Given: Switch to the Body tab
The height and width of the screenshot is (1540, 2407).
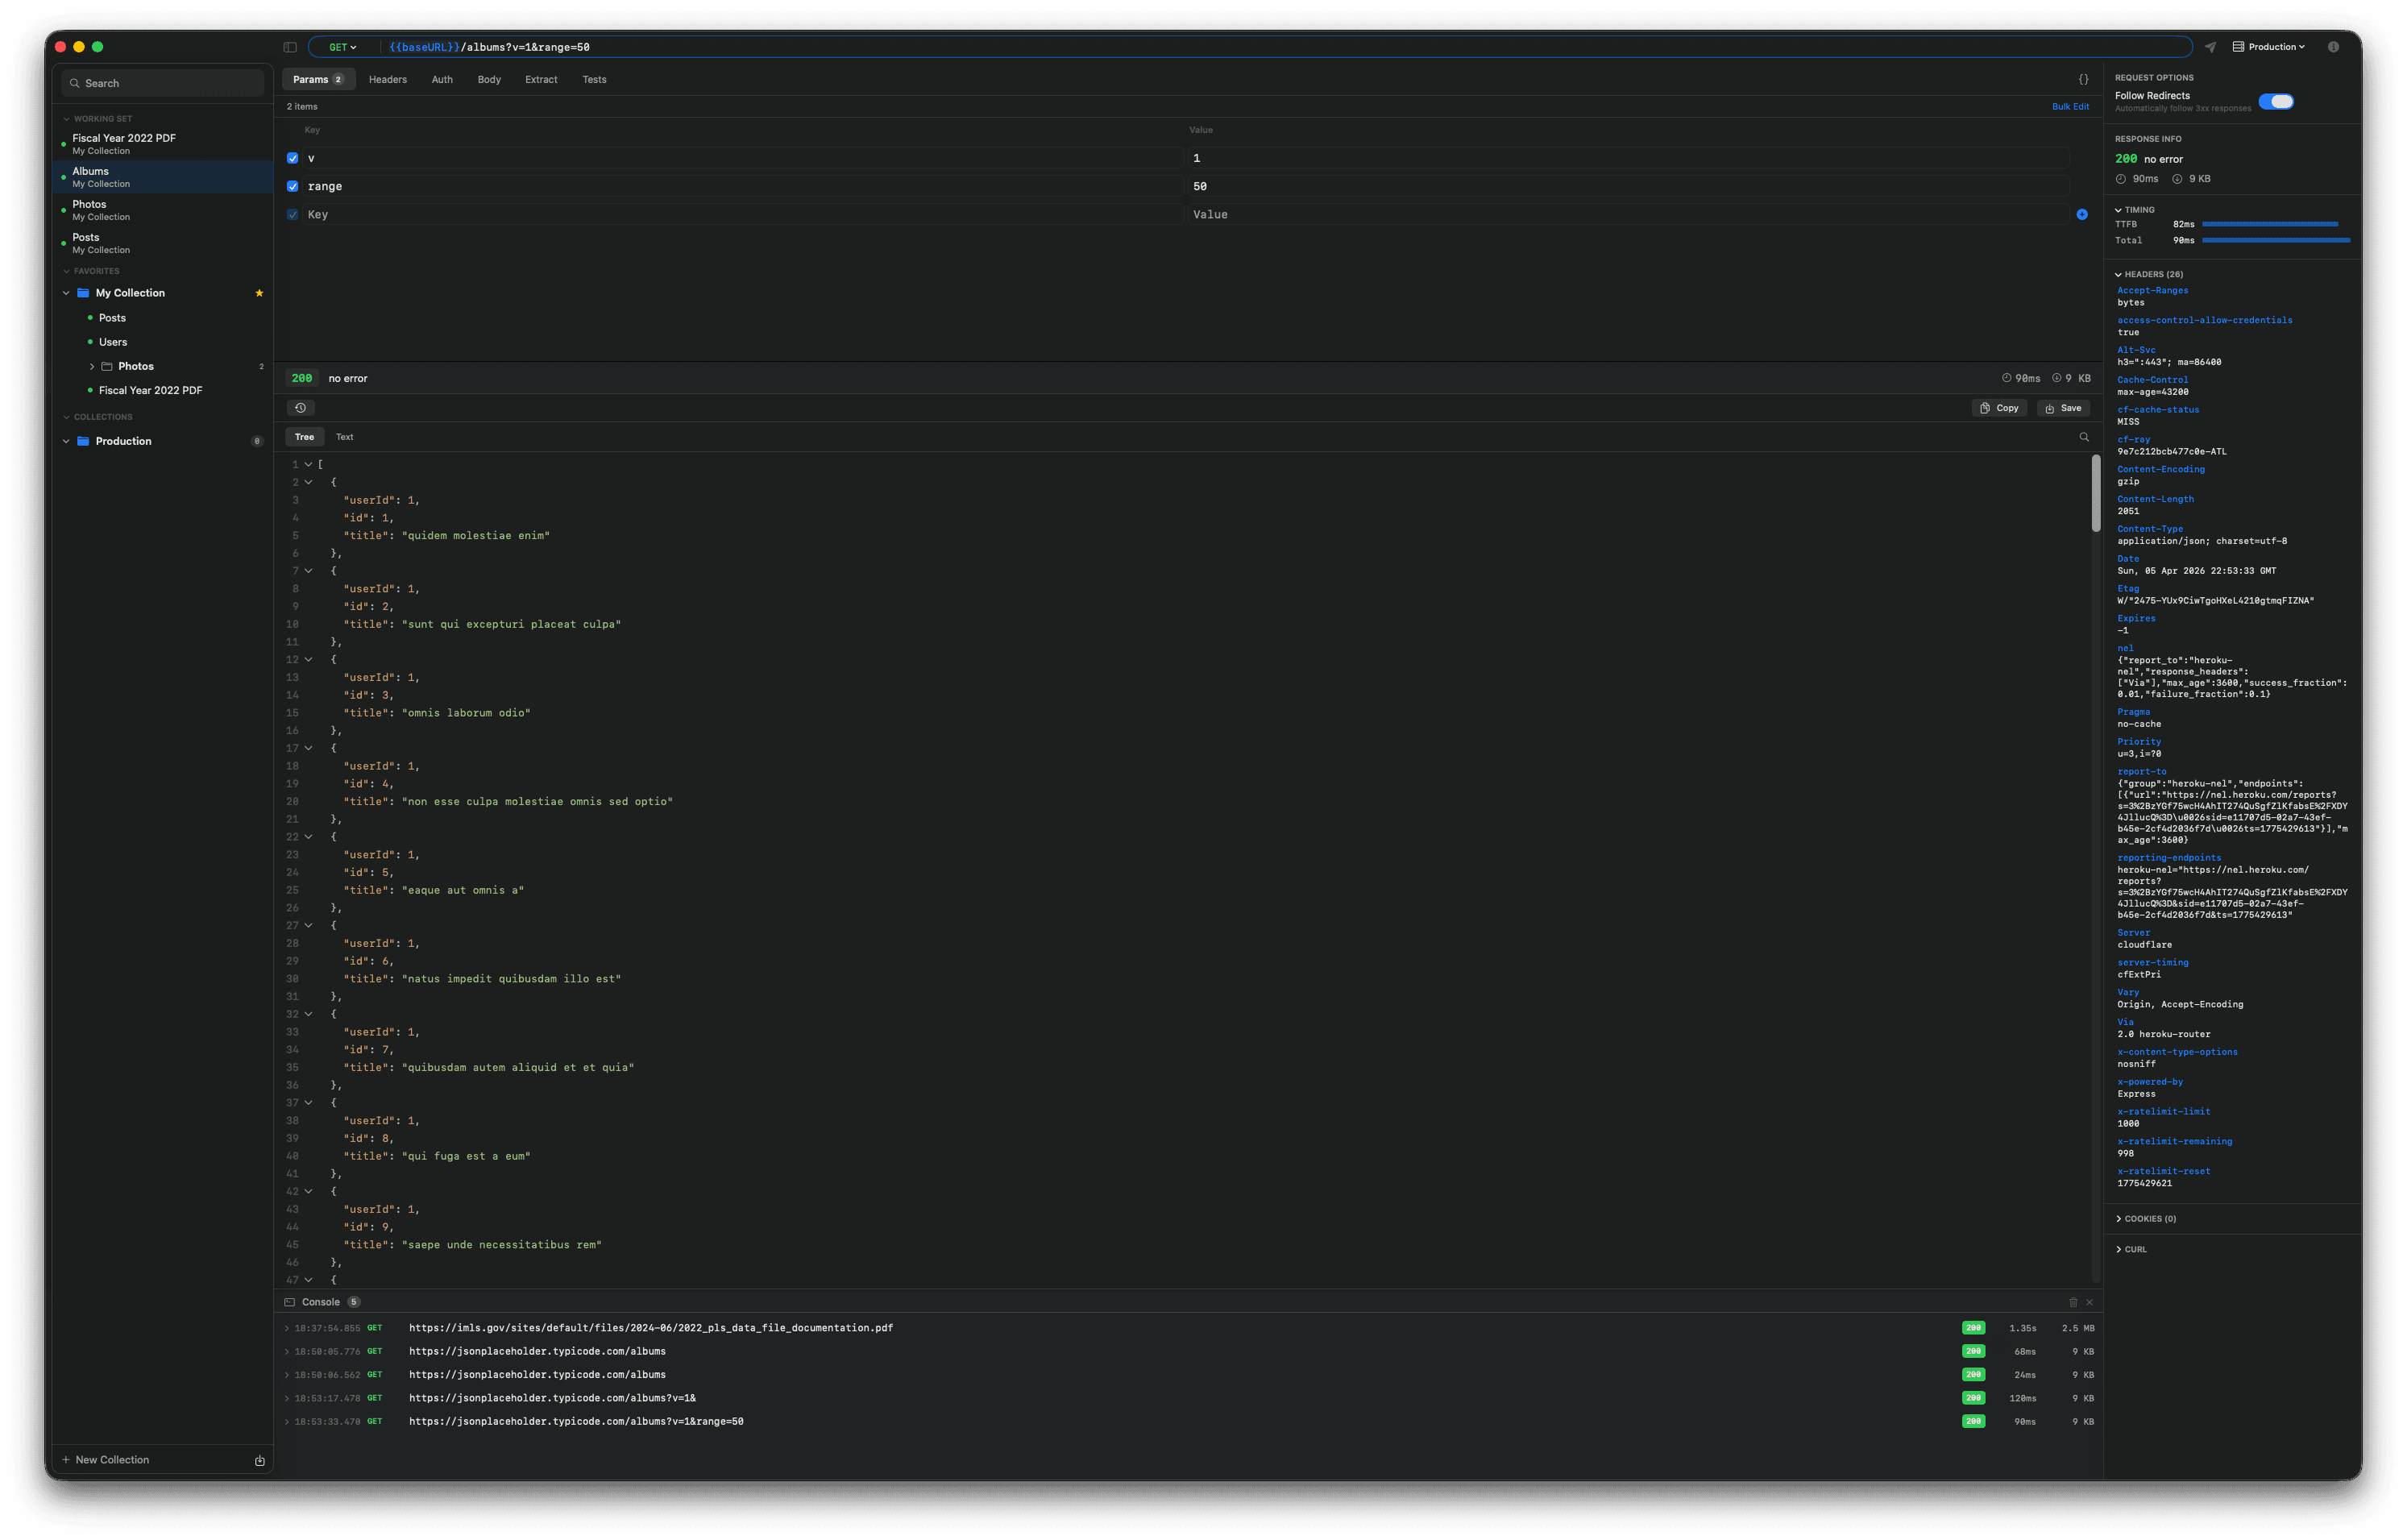Looking at the screenshot, I should click(489, 79).
